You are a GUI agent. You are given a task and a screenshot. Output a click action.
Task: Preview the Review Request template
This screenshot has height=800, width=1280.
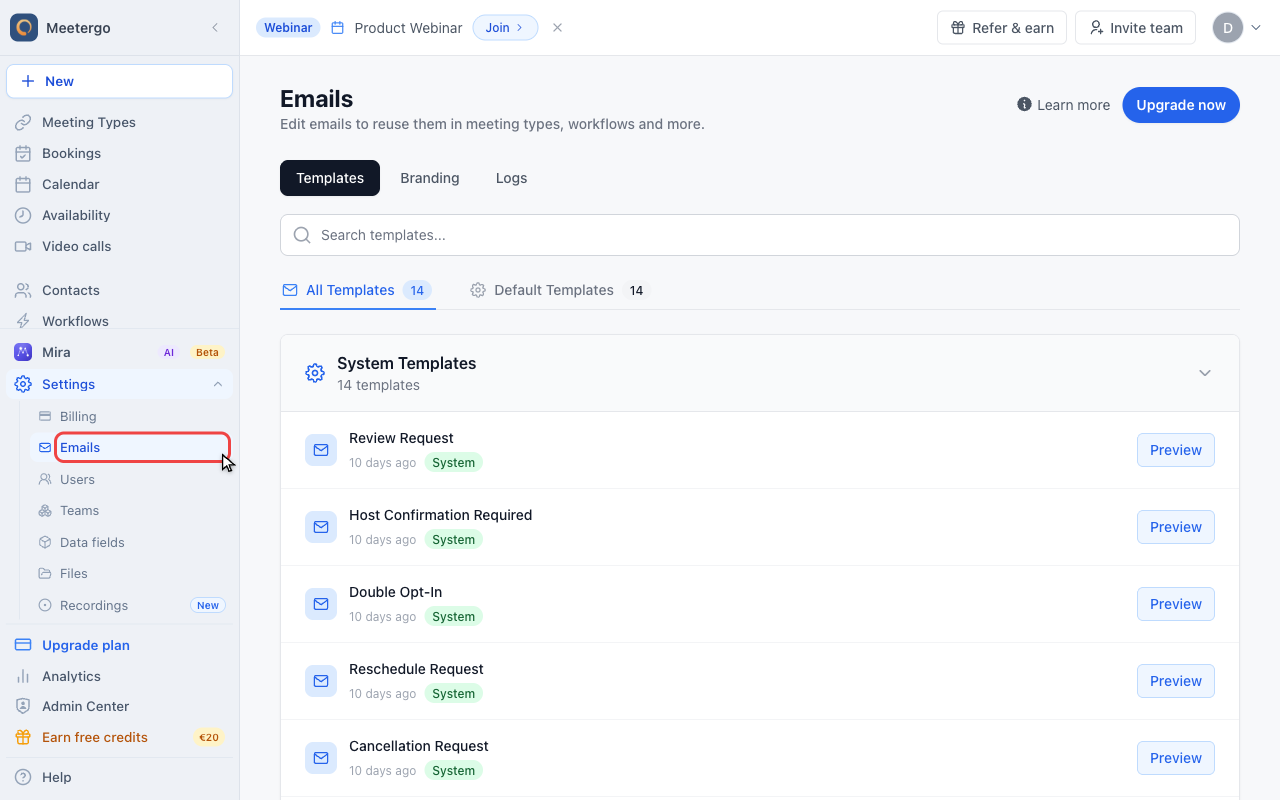point(1176,450)
